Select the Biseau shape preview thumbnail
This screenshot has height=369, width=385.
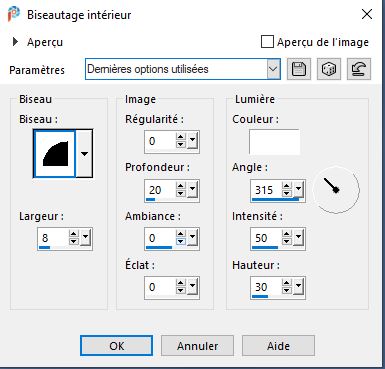(55, 154)
